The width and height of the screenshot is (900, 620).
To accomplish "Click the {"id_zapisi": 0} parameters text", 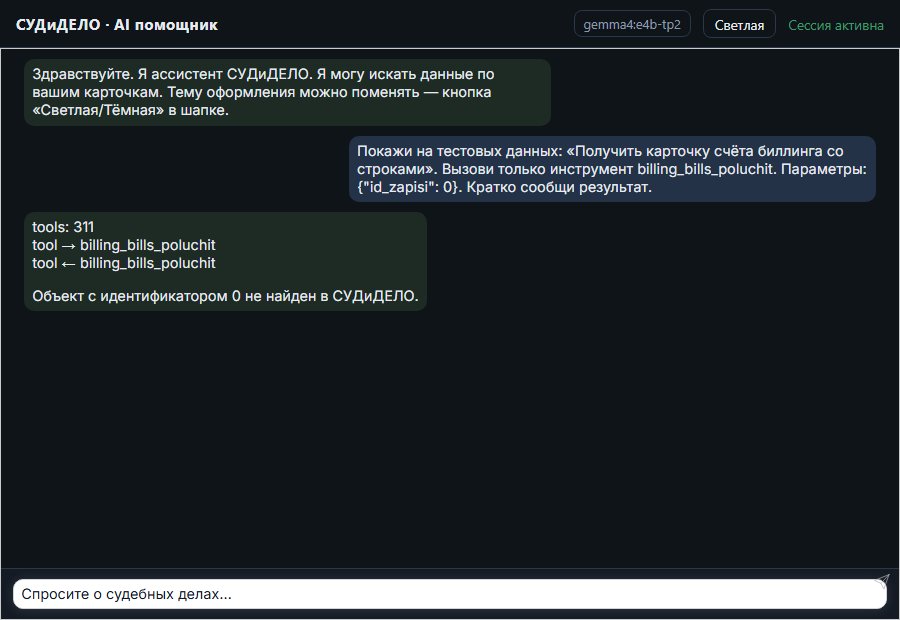I will point(408,187).
